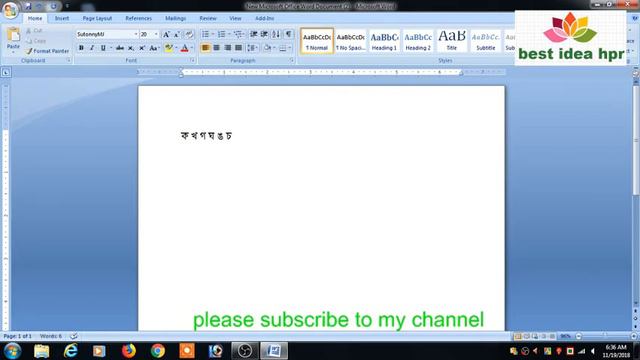
Task: Redo using the Quick Access Toolbar
Action: click(53, 6)
